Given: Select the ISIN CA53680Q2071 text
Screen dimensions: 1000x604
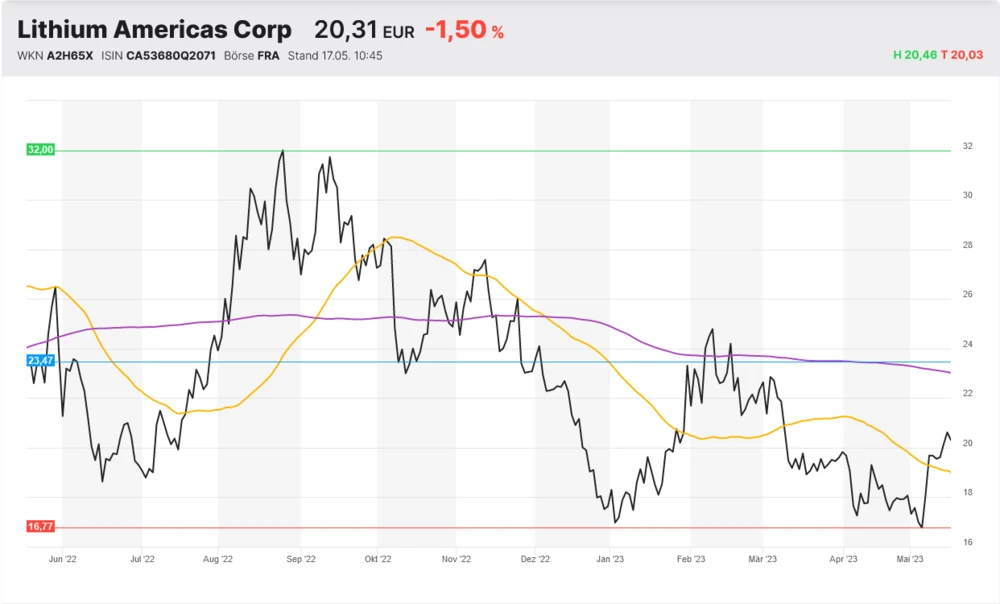Looking at the screenshot, I should point(171,56).
